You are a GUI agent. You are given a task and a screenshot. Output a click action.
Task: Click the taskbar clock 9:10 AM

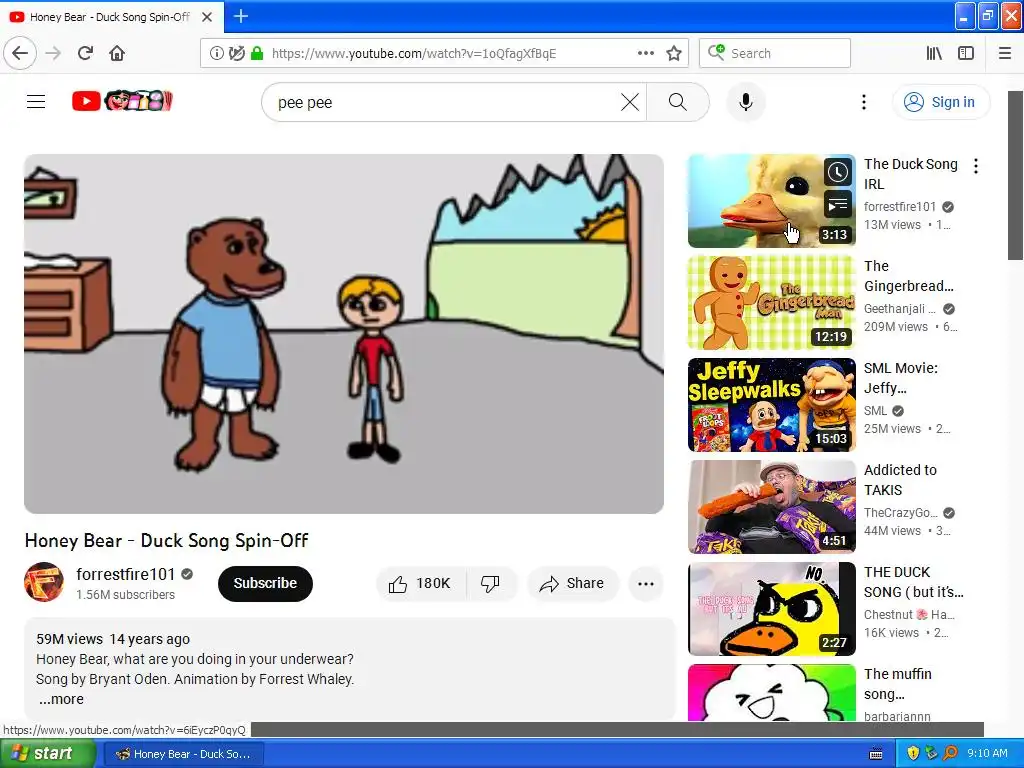pos(987,753)
